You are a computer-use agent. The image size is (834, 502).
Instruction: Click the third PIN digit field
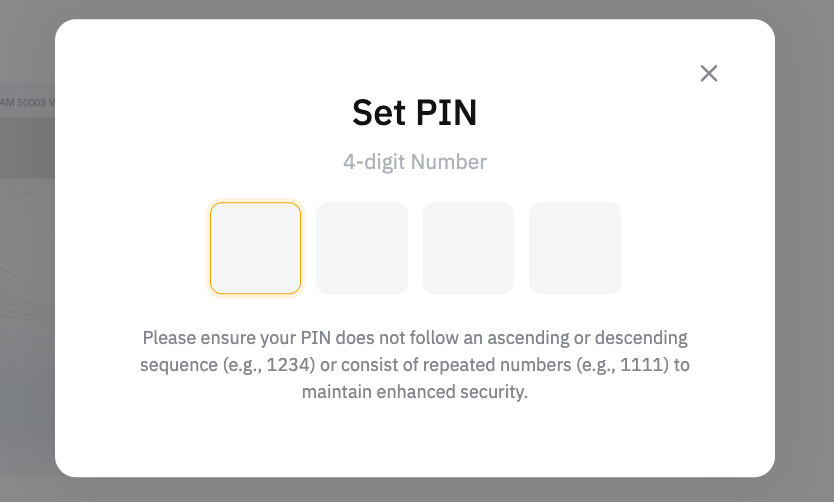click(468, 248)
